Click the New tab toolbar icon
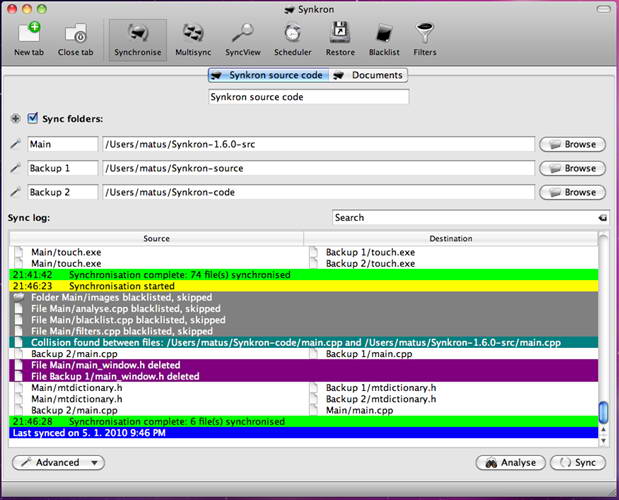 pos(28,38)
